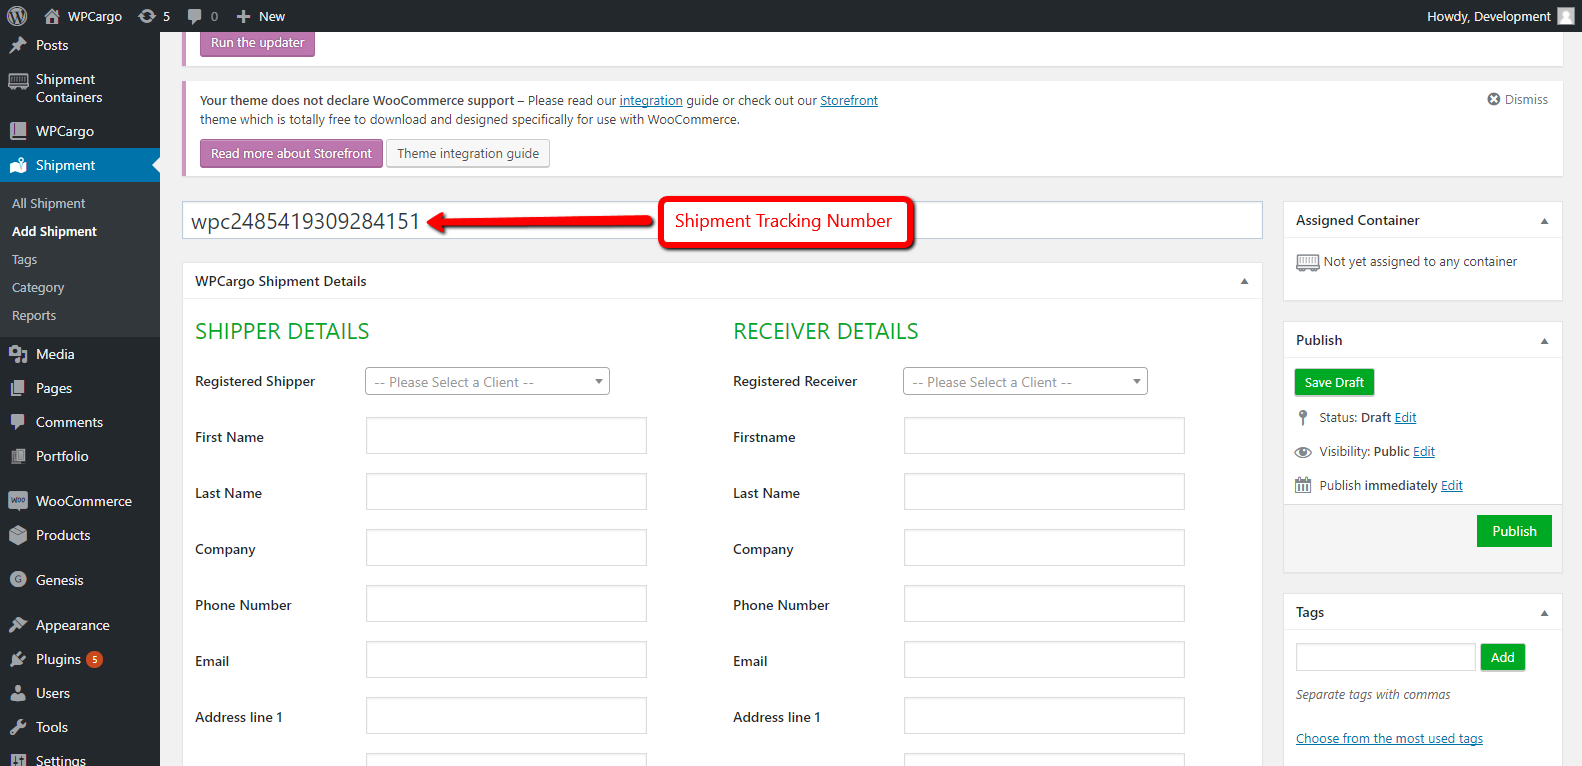
Task: Open the Registered Receiver client dropdown
Action: coord(1025,381)
